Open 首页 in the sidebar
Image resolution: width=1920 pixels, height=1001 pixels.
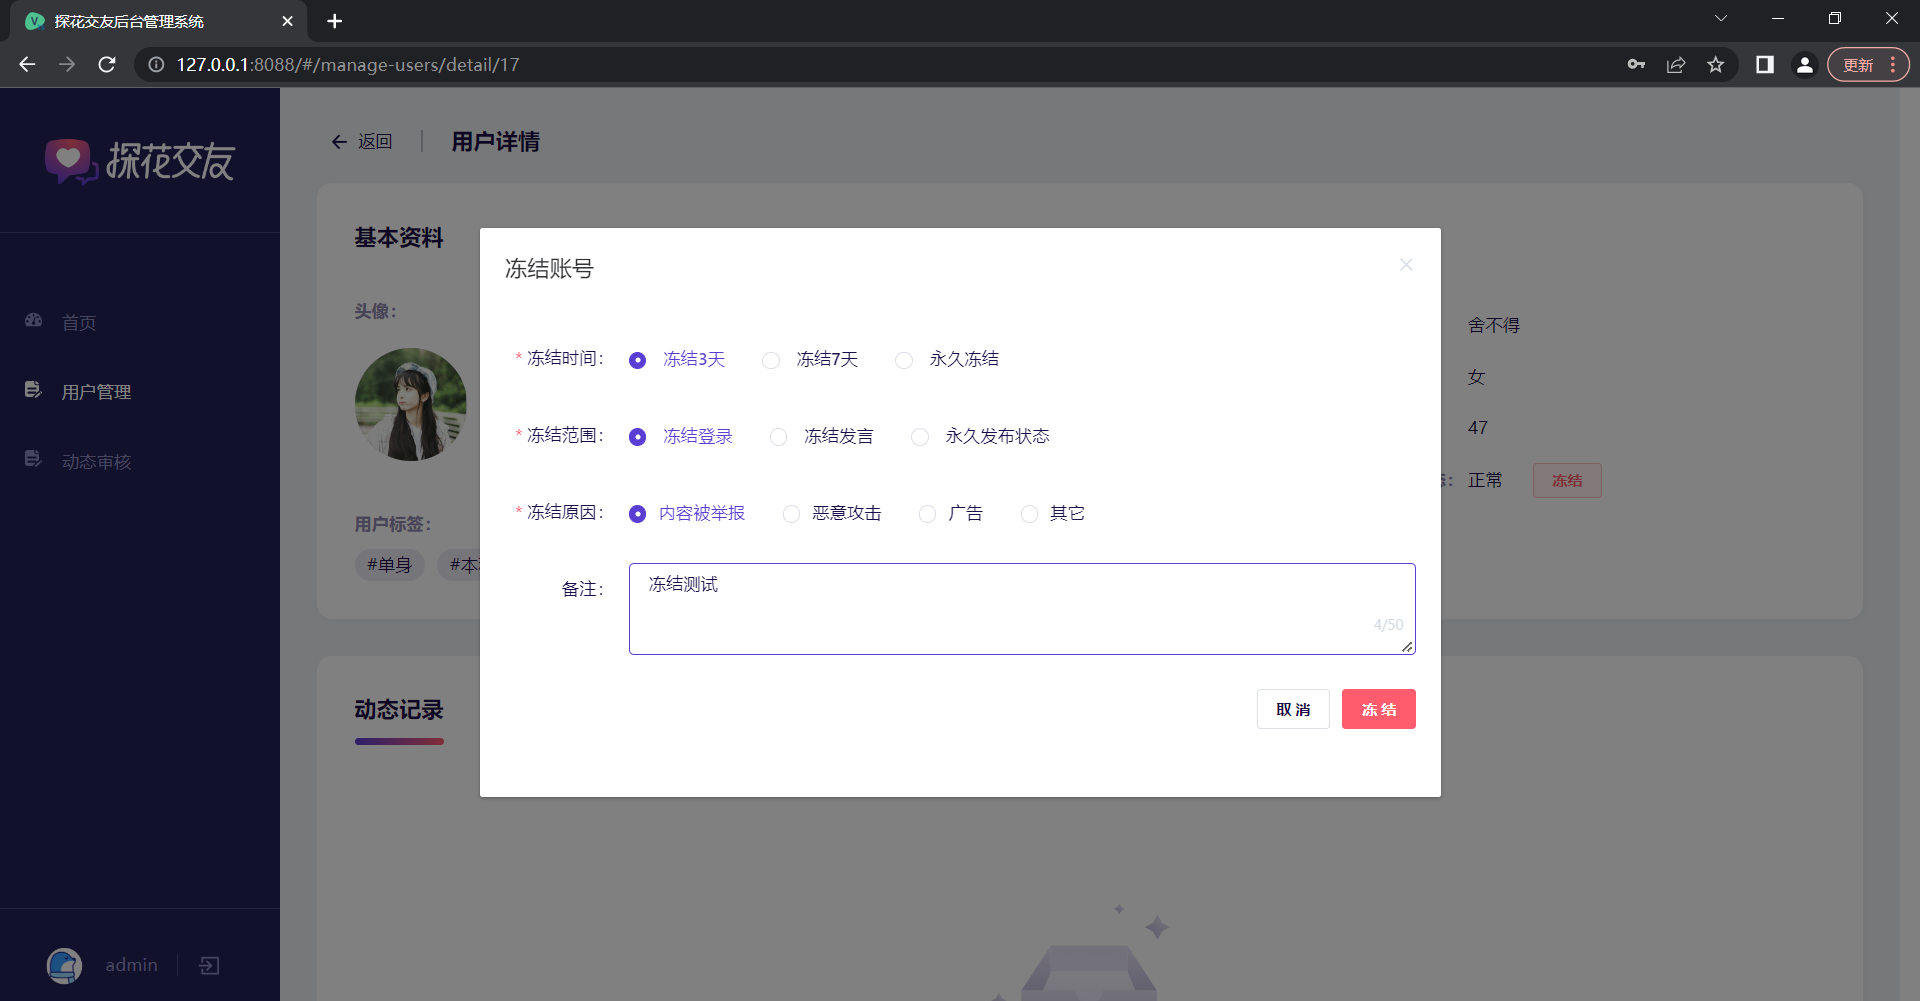79,323
